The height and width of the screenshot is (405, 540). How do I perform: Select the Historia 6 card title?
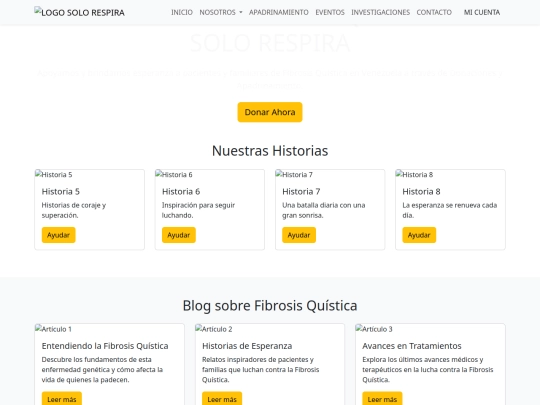181,191
